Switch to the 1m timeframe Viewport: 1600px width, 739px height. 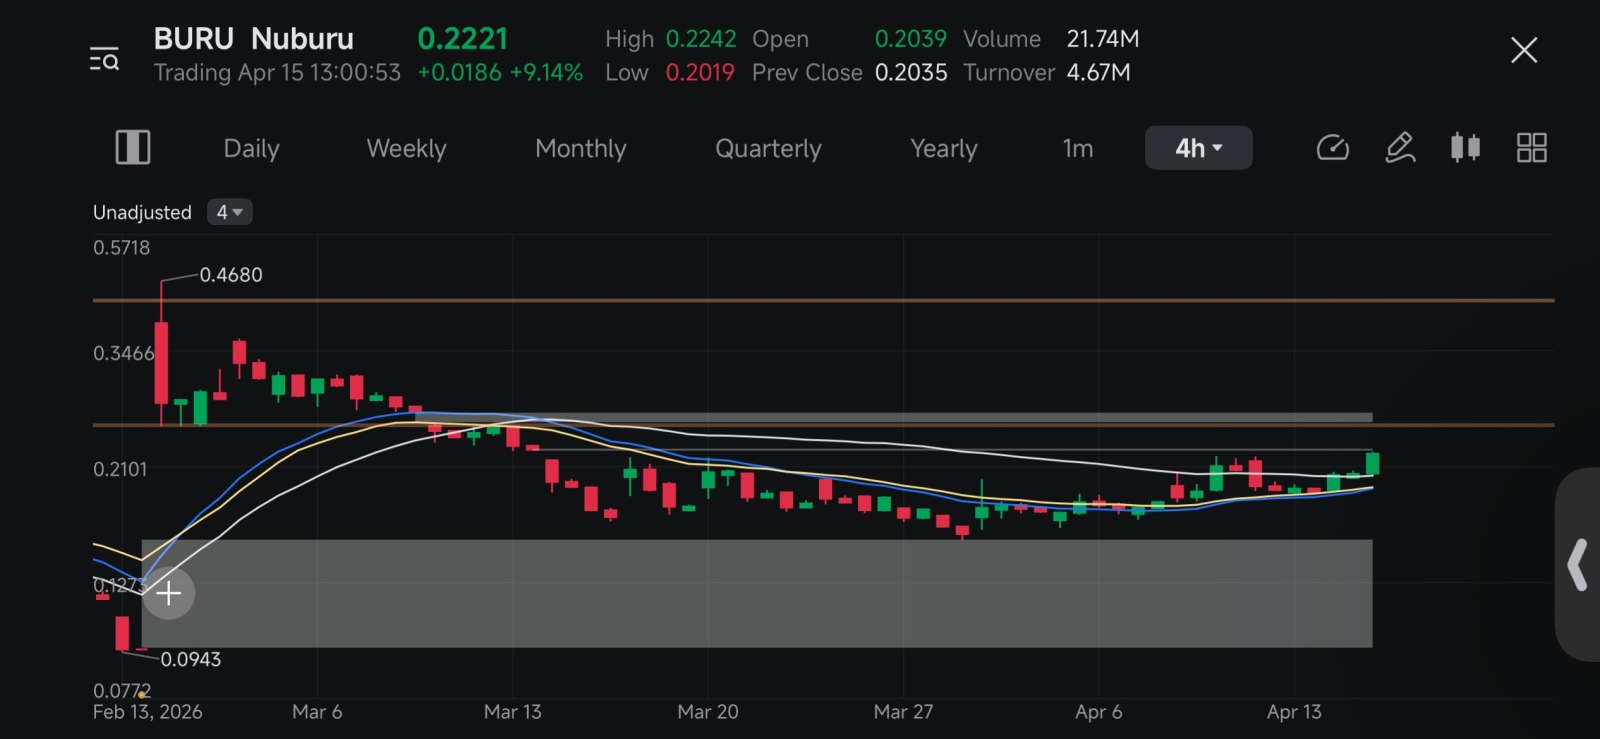pyautogui.click(x=1078, y=148)
